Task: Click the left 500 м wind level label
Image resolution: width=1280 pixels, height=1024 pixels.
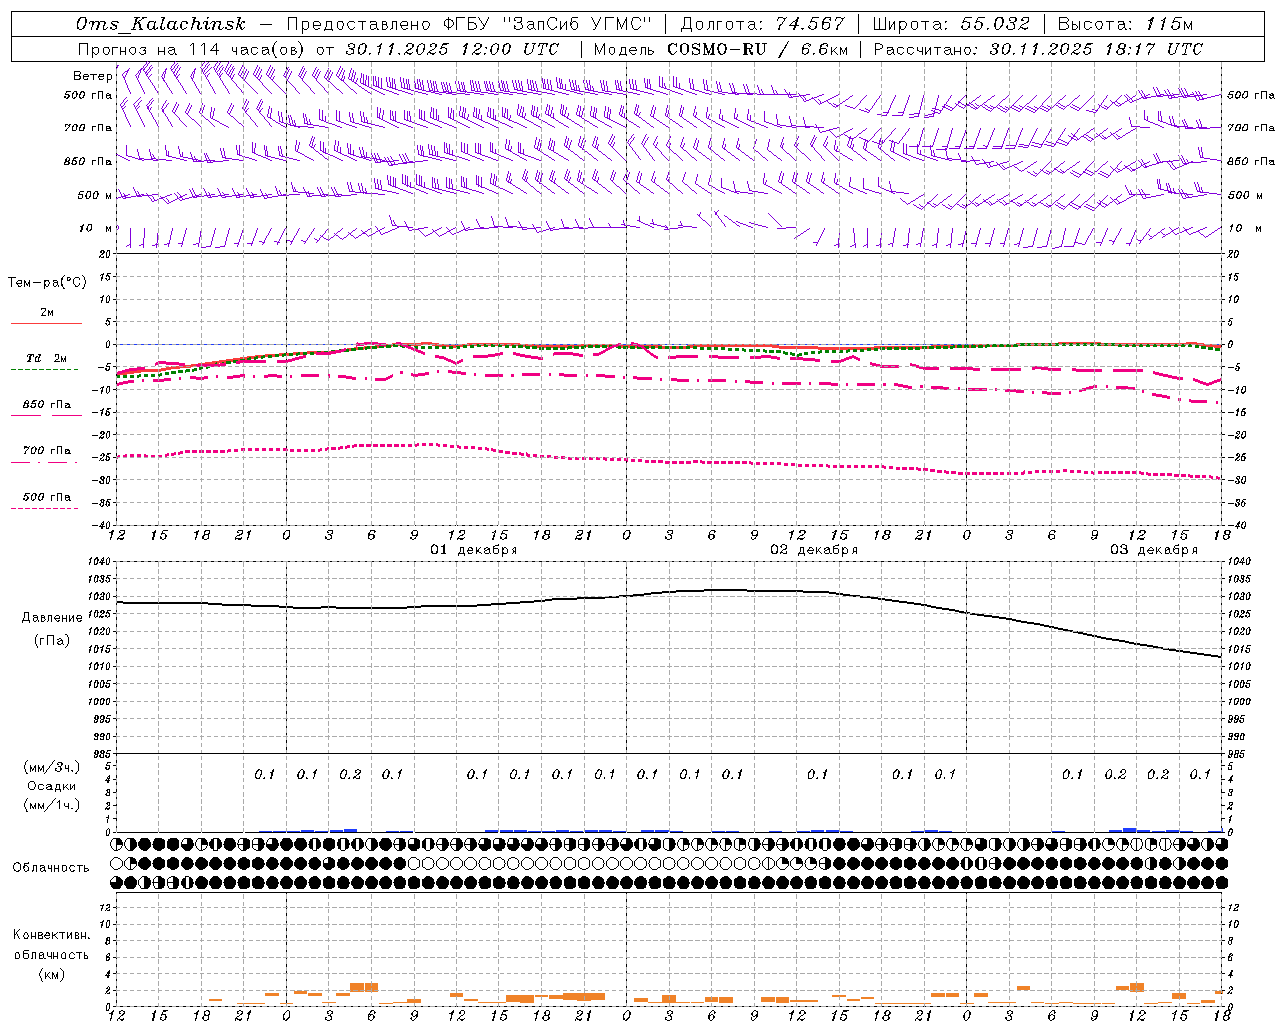Action: pyautogui.click(x=95, y=195)
